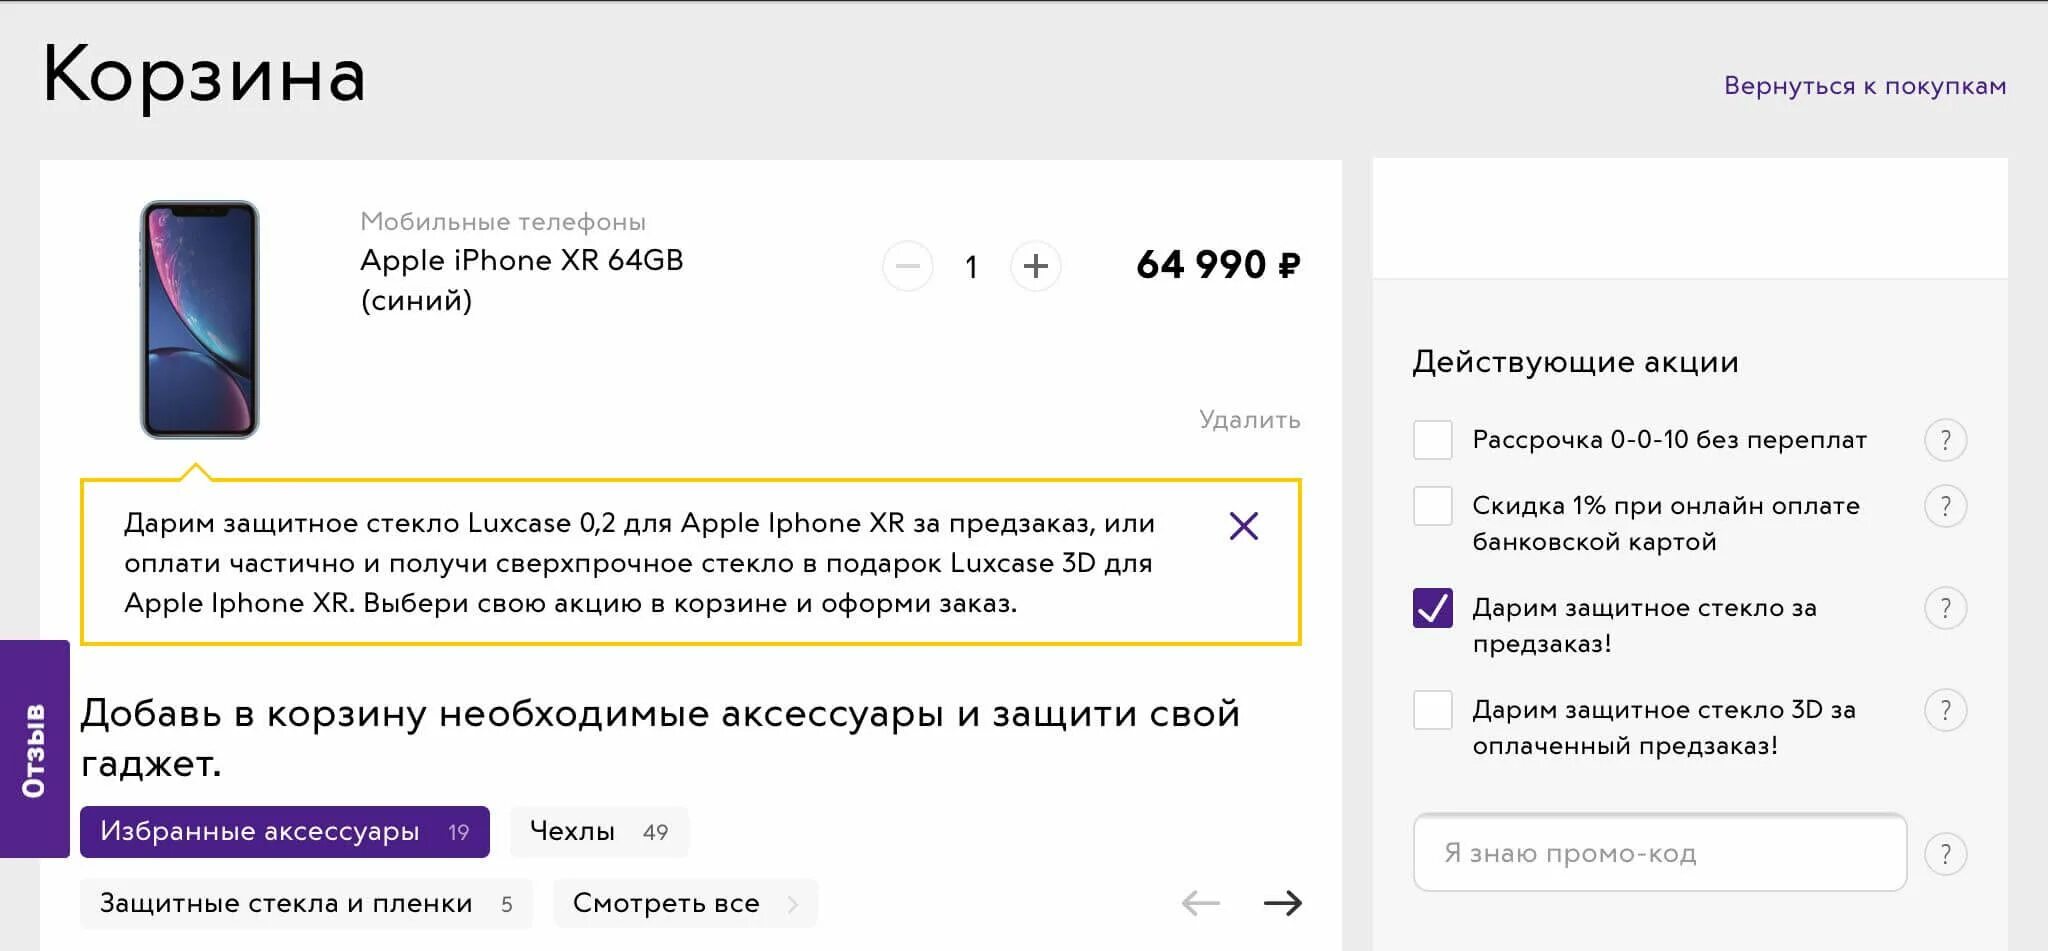Open help for Дарим защитное стекло за предзаказ
This screenshot has width=2048, height=951.
pyautogui.click(x=1946, y=608)
